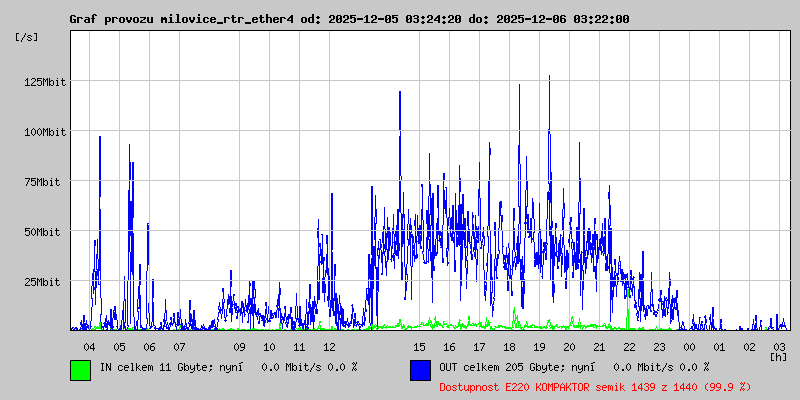This screenshot has width=800, height=400.
Task: Select the '125Mbit' y-axis label
Action: 45,82
